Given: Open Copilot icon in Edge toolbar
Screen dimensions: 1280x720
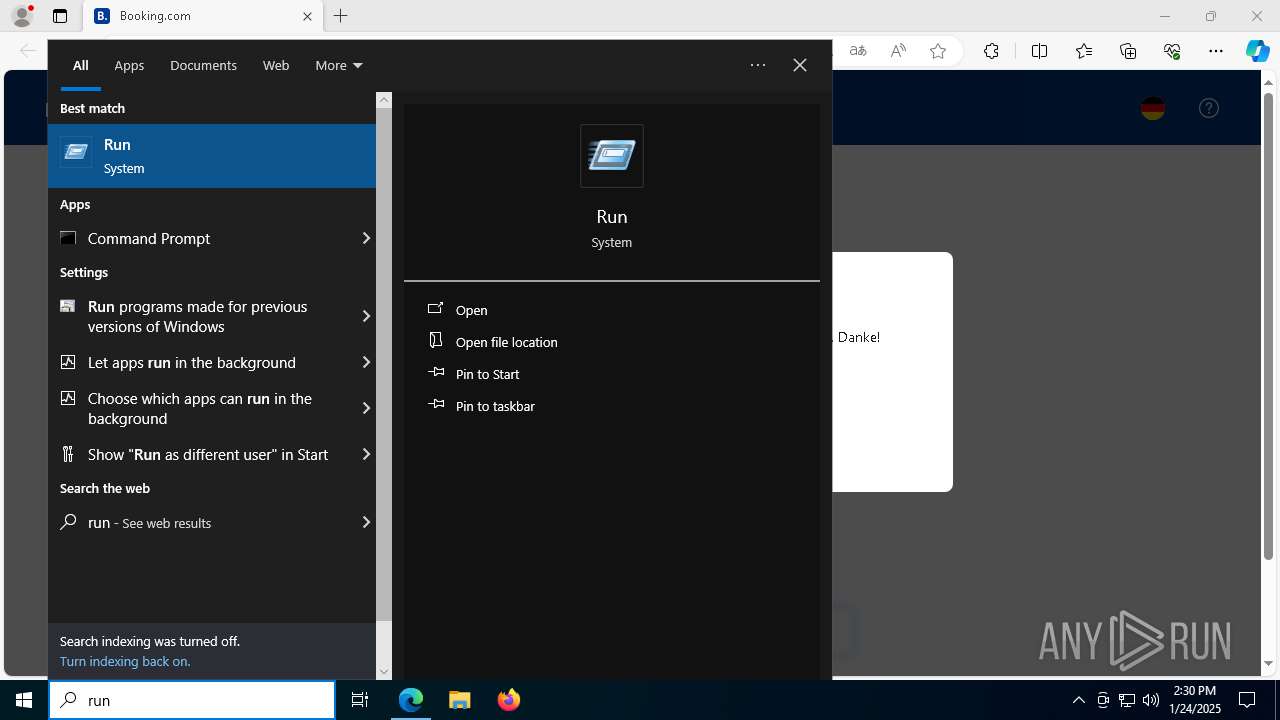Looking at the screenshot, I should (x=1257, y=51).
